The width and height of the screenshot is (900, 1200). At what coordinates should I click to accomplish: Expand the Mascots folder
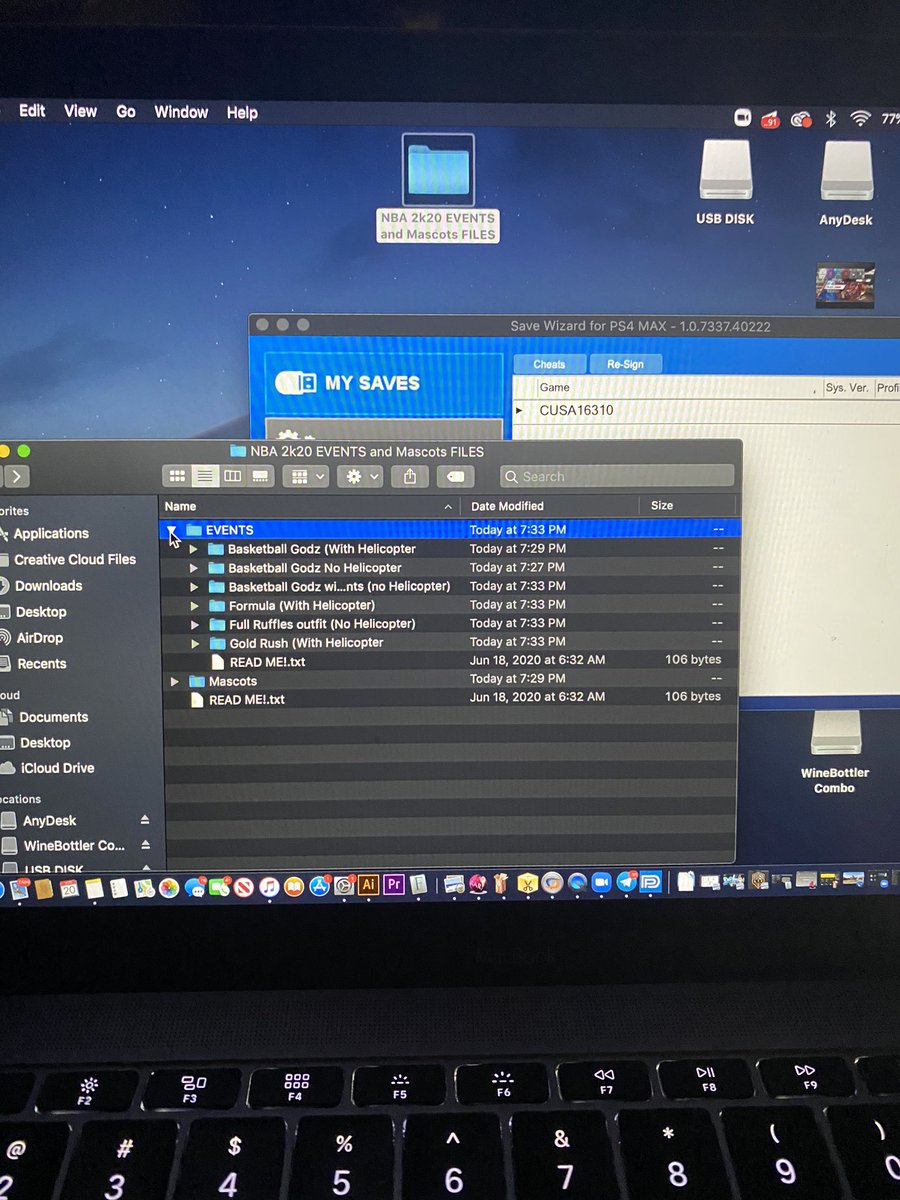point(175,681)
